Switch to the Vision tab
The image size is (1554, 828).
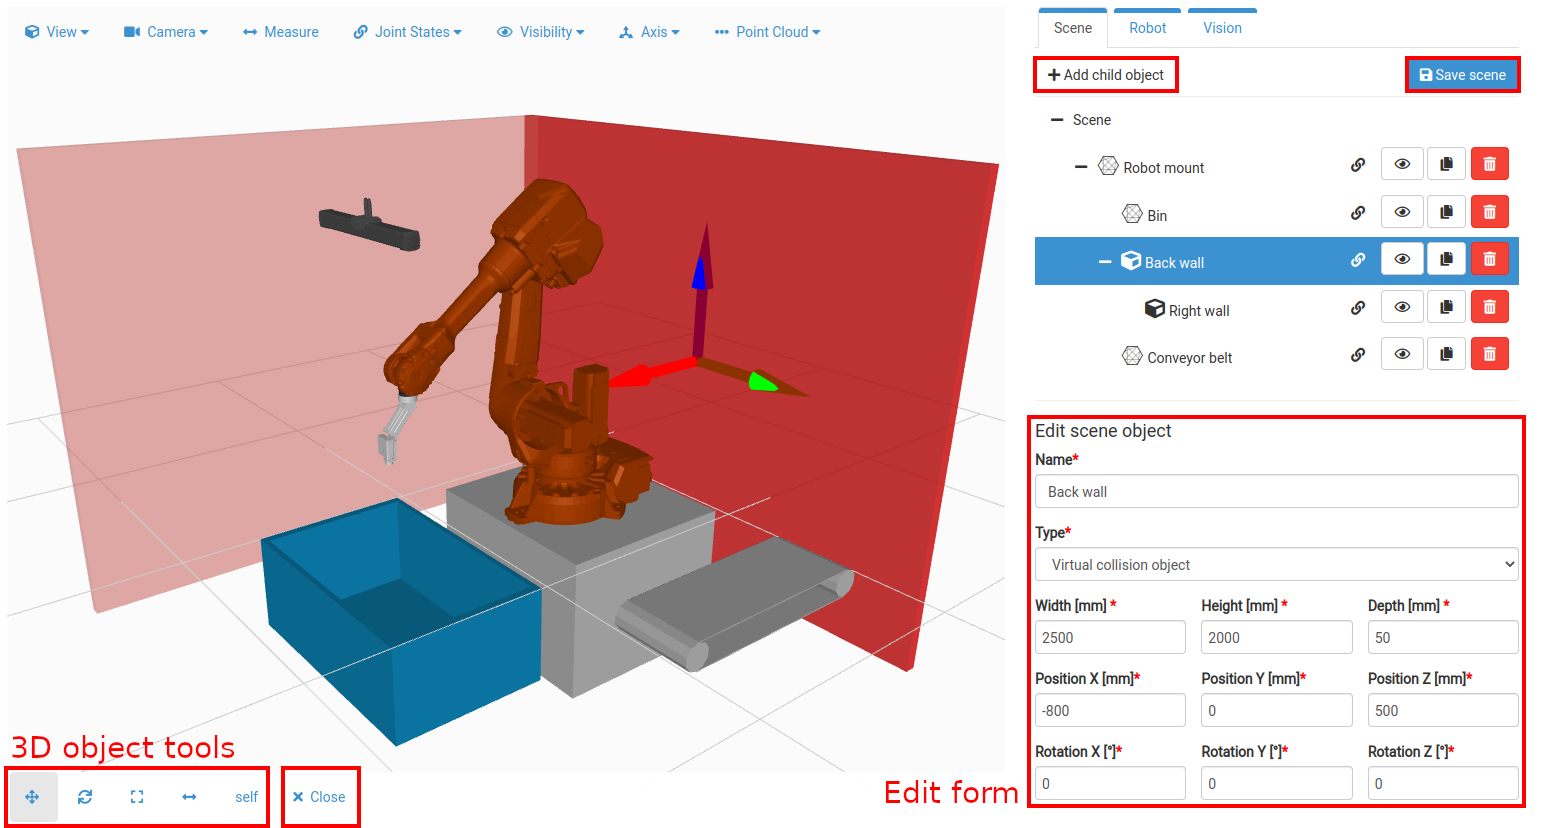1222,28
